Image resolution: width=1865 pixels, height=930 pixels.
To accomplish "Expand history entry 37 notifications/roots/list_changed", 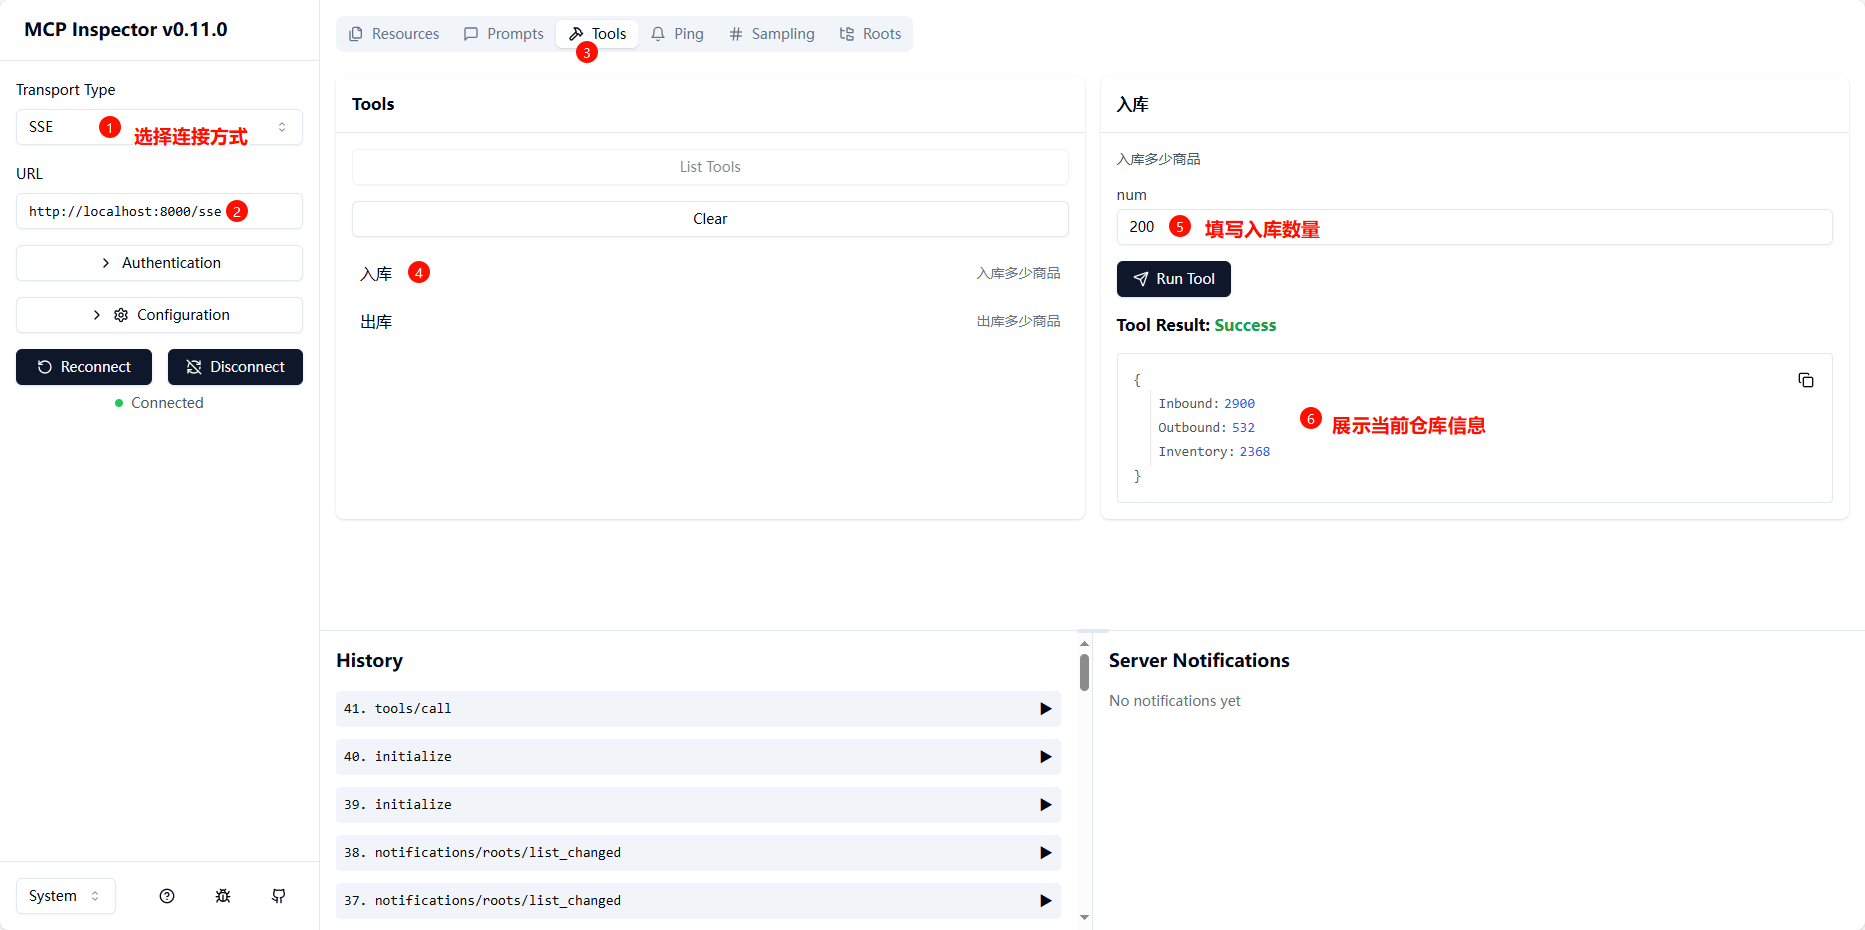I will pos(698,901).
